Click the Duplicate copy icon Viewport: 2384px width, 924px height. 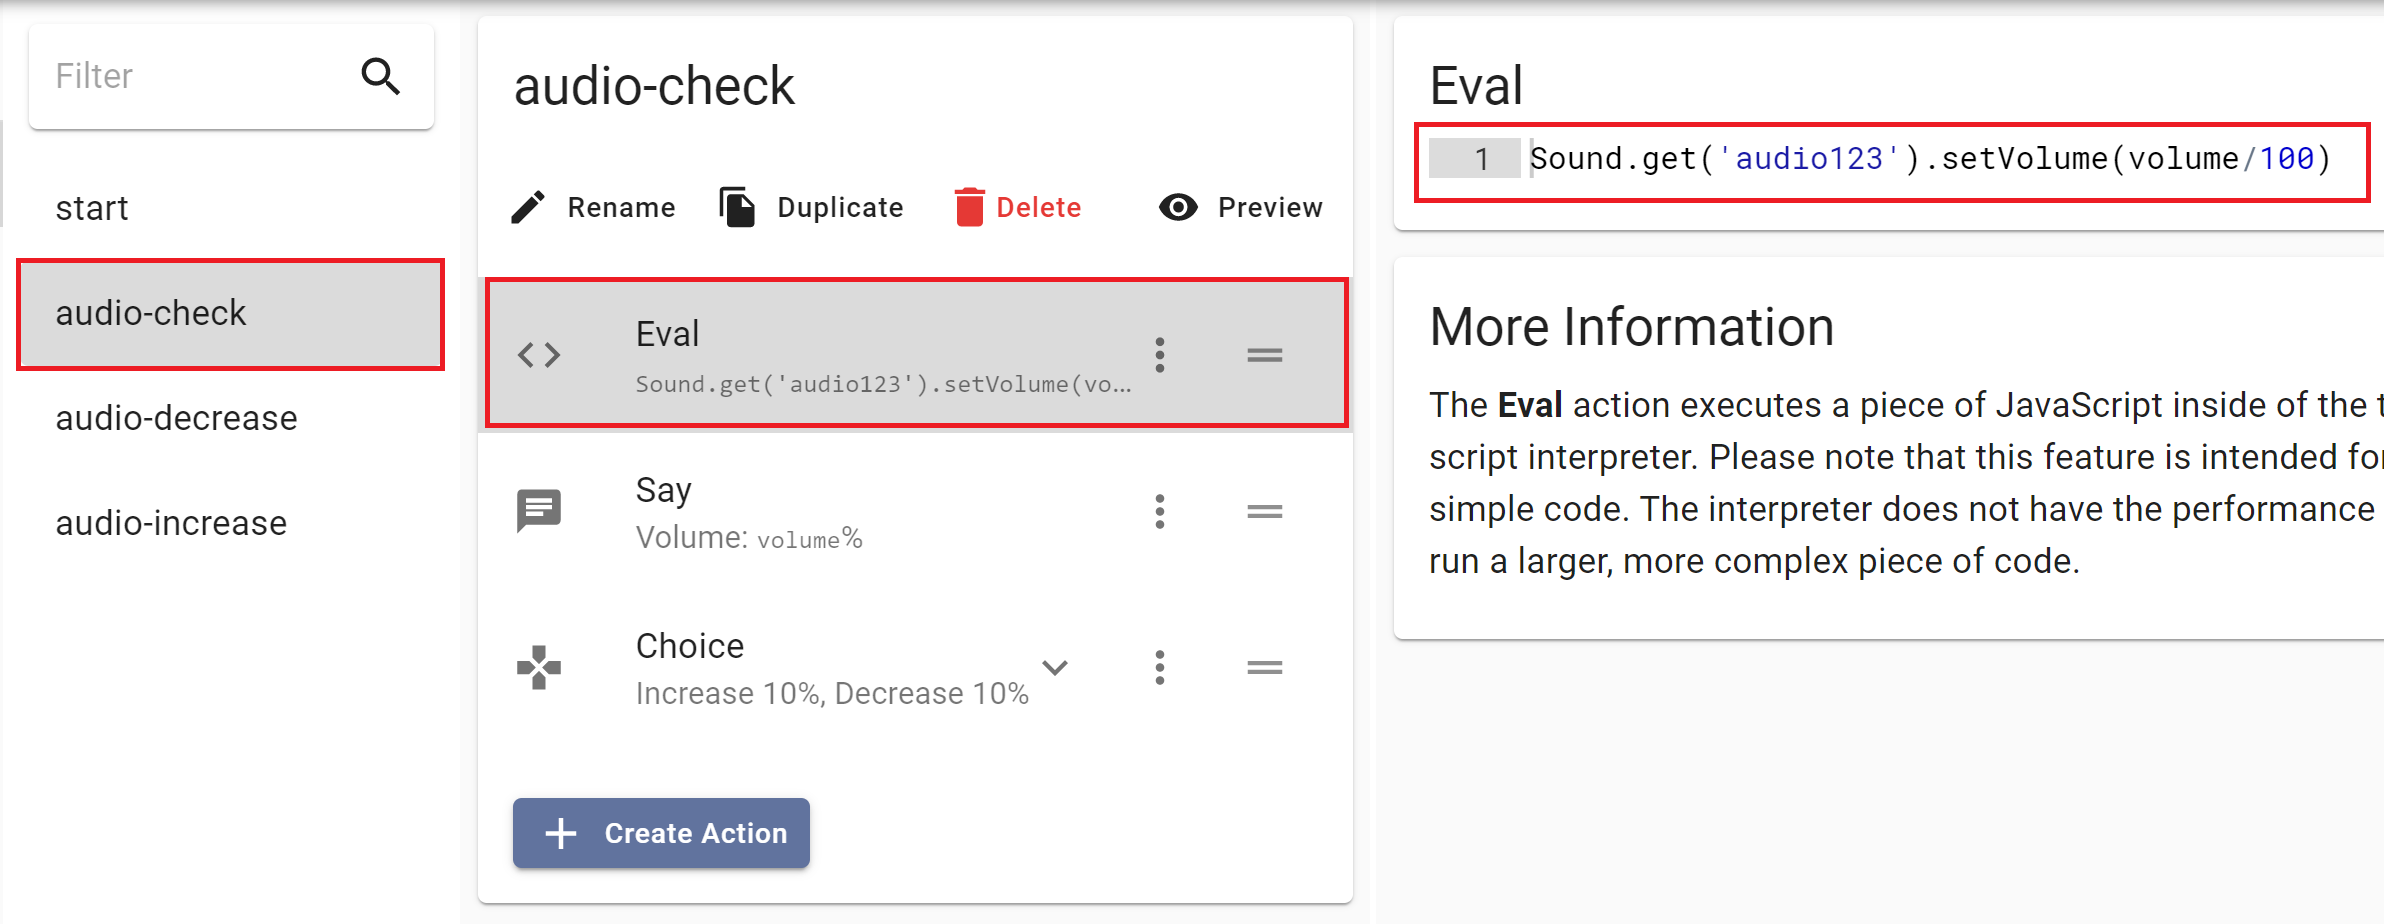pos(738,207)
